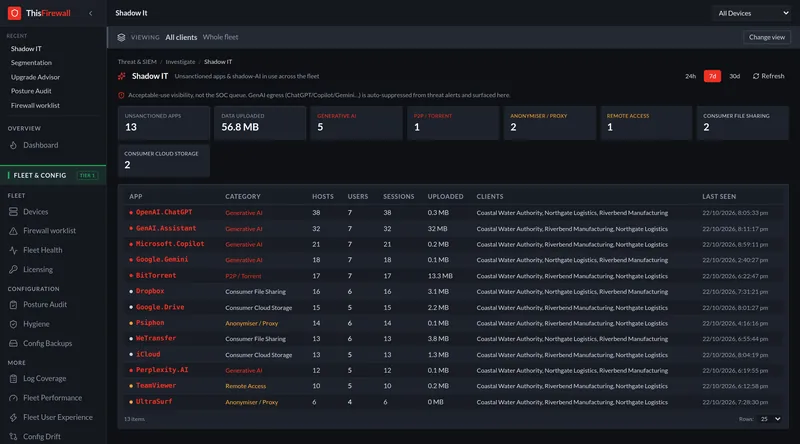Click the Log Coverage icon
The image size is (800, 444).
(x=13, y=379)
